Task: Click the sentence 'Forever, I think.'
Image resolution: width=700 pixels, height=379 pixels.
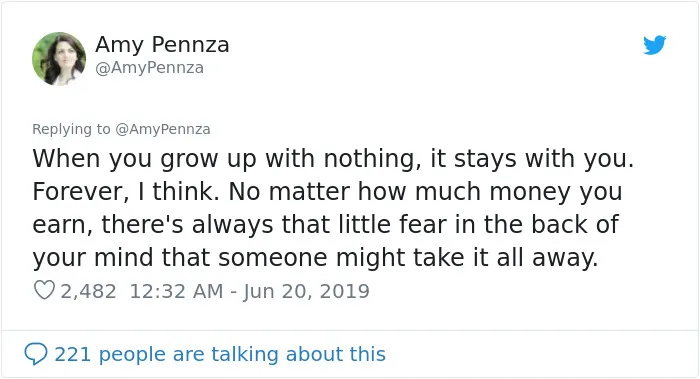Action: tap(125, 192)
